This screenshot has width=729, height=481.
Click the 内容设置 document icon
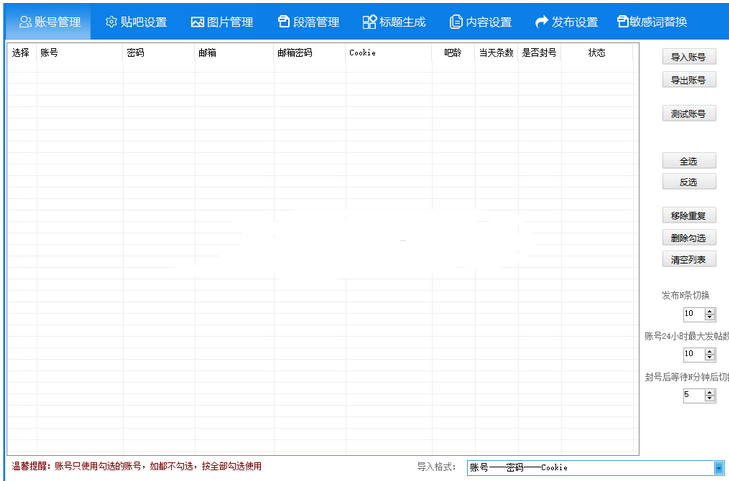456,22
